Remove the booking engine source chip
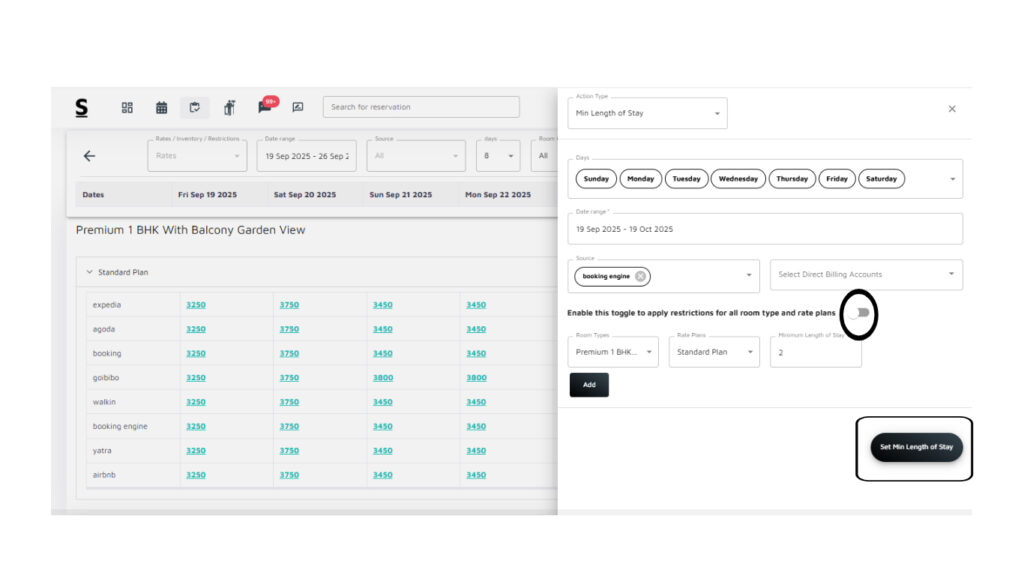Viewport: 1024px width, 576px height. tap(640, 276)
